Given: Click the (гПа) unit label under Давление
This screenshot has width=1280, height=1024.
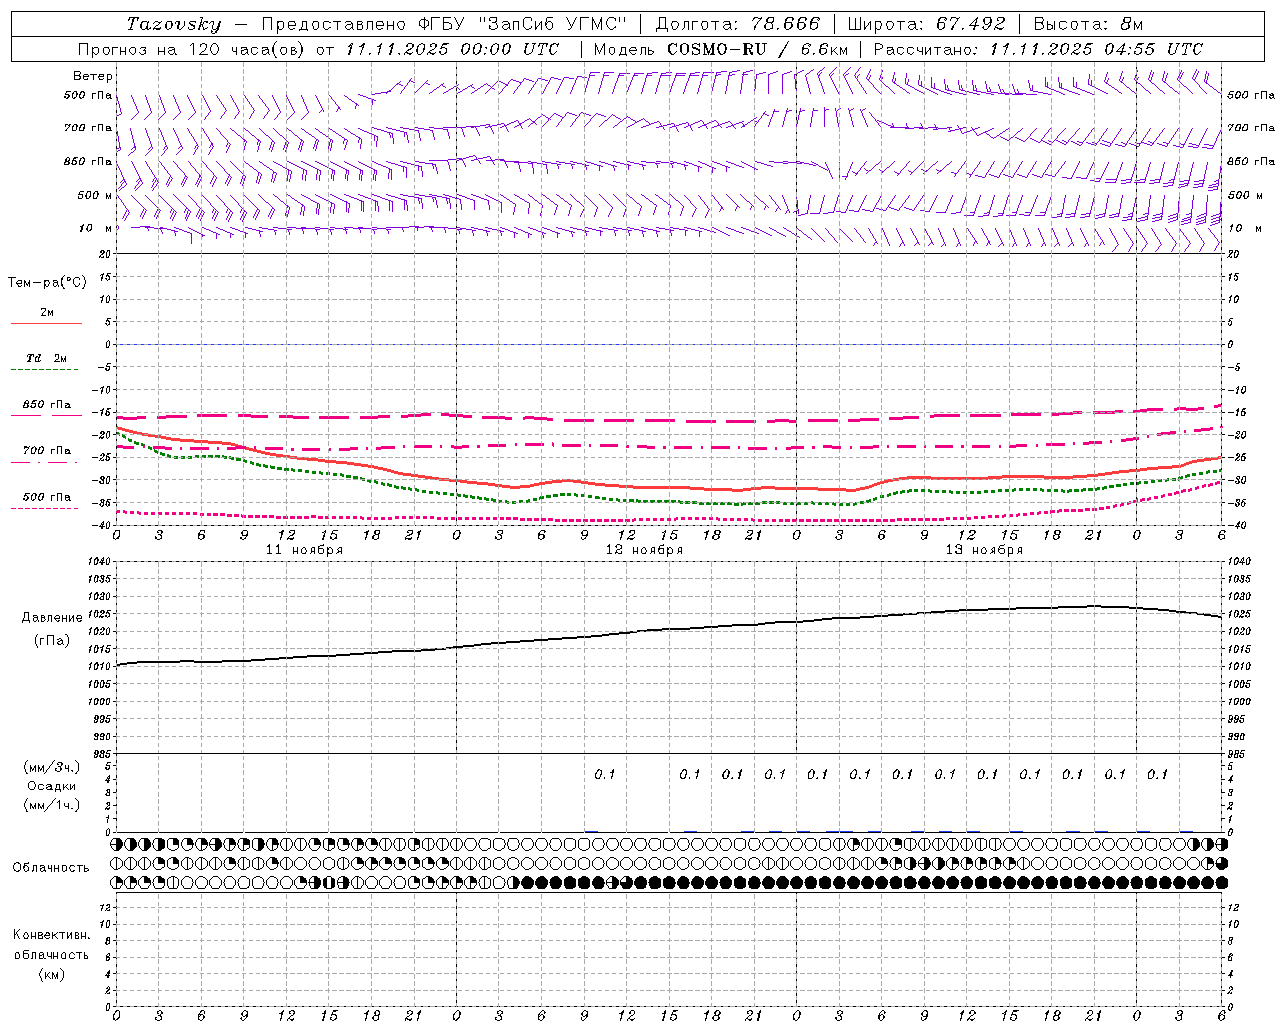Looking at the screenshot, I should (51, 640).
